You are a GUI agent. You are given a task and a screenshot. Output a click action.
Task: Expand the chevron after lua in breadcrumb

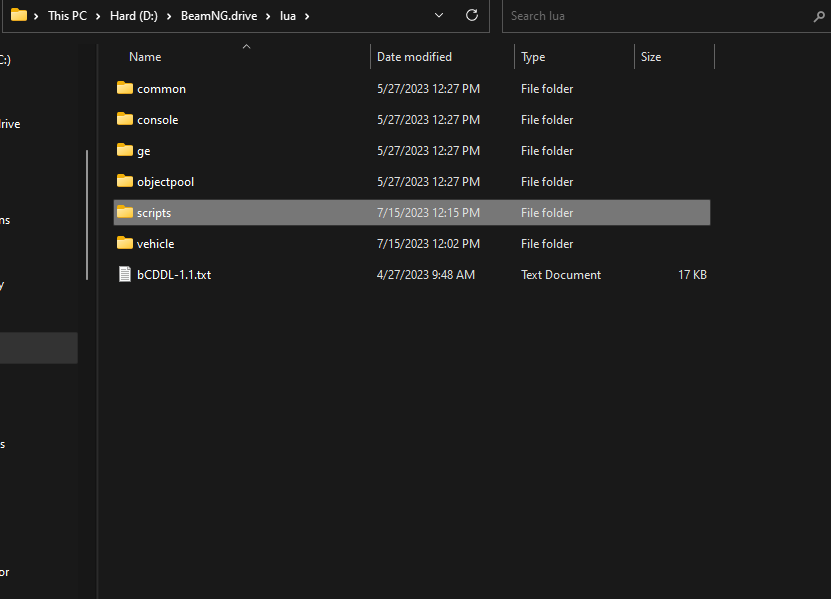pyautogui.click(x=307, y=16)
